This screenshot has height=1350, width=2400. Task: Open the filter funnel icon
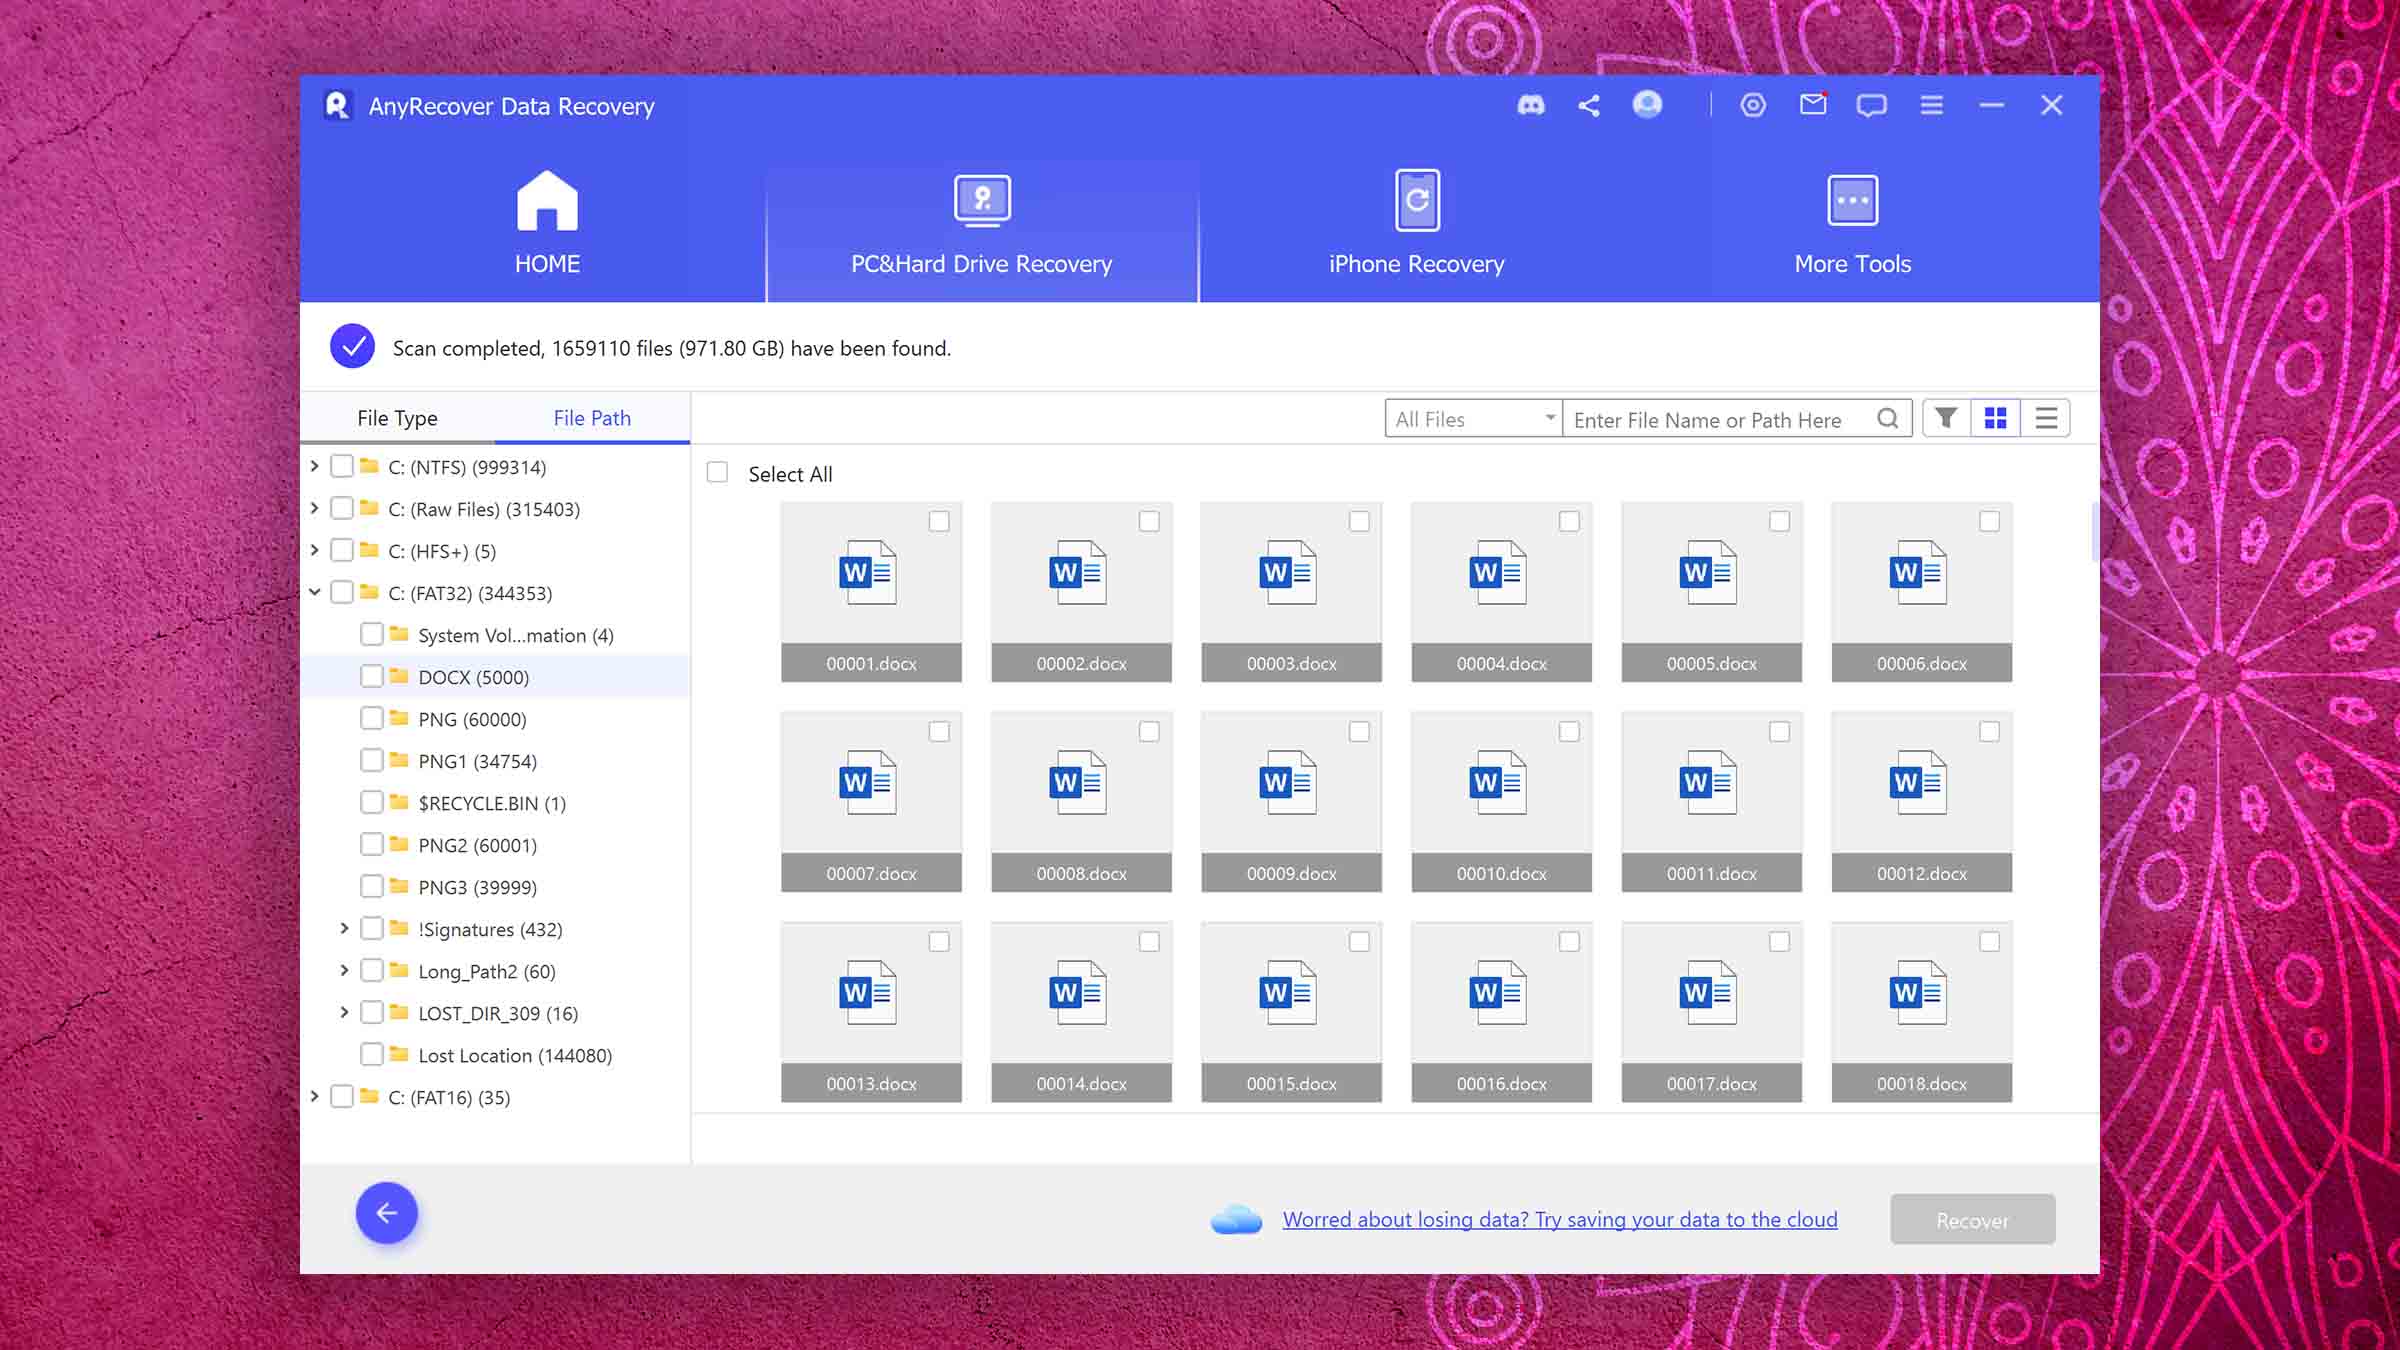tap(1946, 418)
